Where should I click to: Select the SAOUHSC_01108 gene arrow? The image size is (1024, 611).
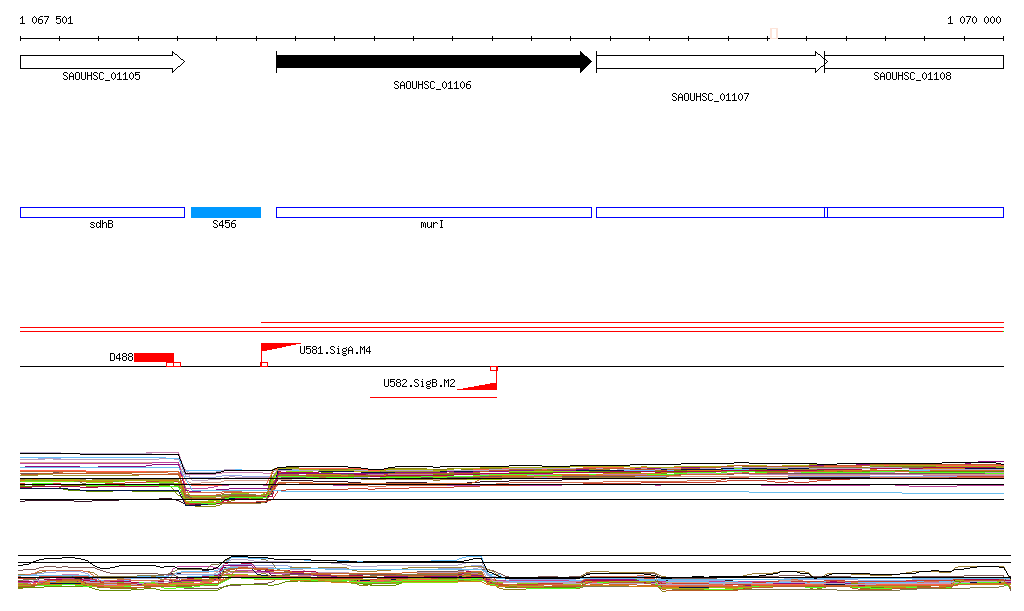914,62
